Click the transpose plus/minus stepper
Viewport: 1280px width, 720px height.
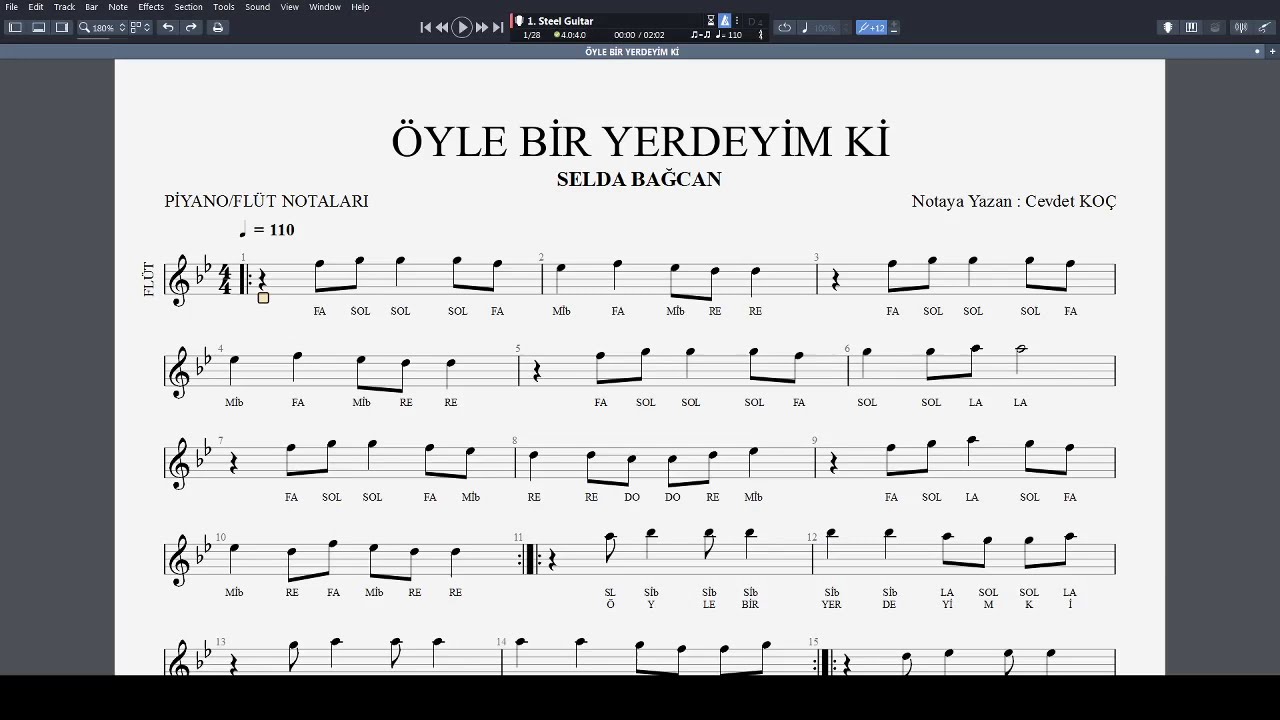[894, 28]
